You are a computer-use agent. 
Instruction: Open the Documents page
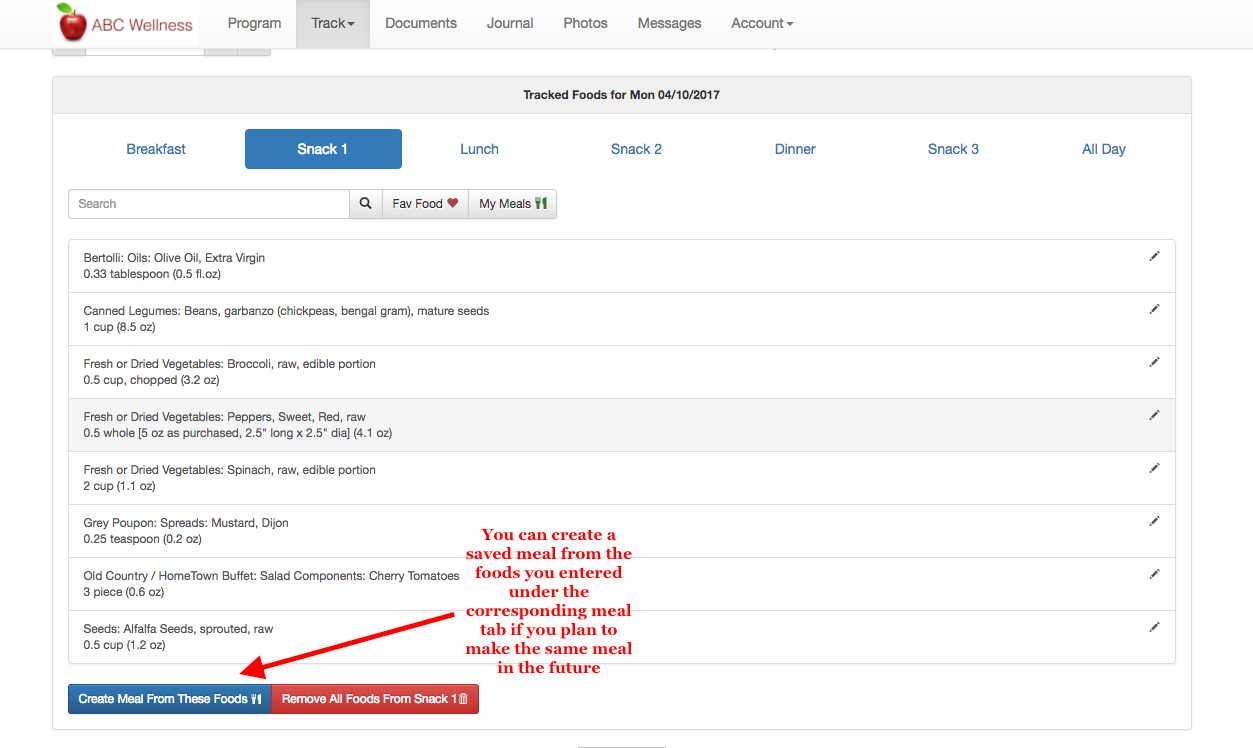click(x=421, y=23)
